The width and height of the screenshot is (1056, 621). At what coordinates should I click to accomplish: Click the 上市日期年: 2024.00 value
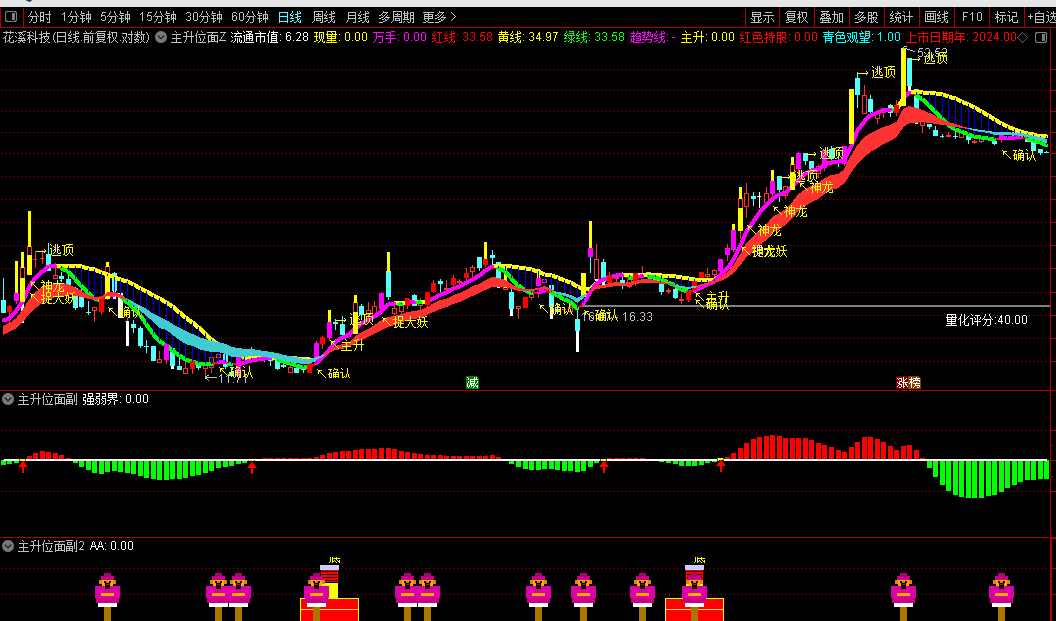click(x=960, y=38)
